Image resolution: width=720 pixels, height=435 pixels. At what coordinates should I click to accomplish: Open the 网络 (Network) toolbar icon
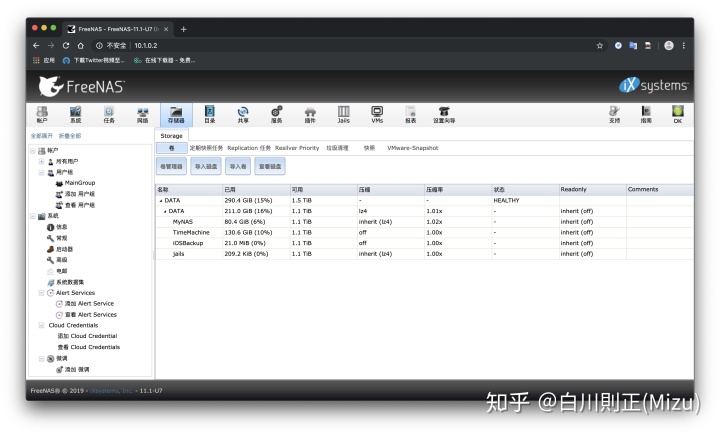tap(142, 114)
